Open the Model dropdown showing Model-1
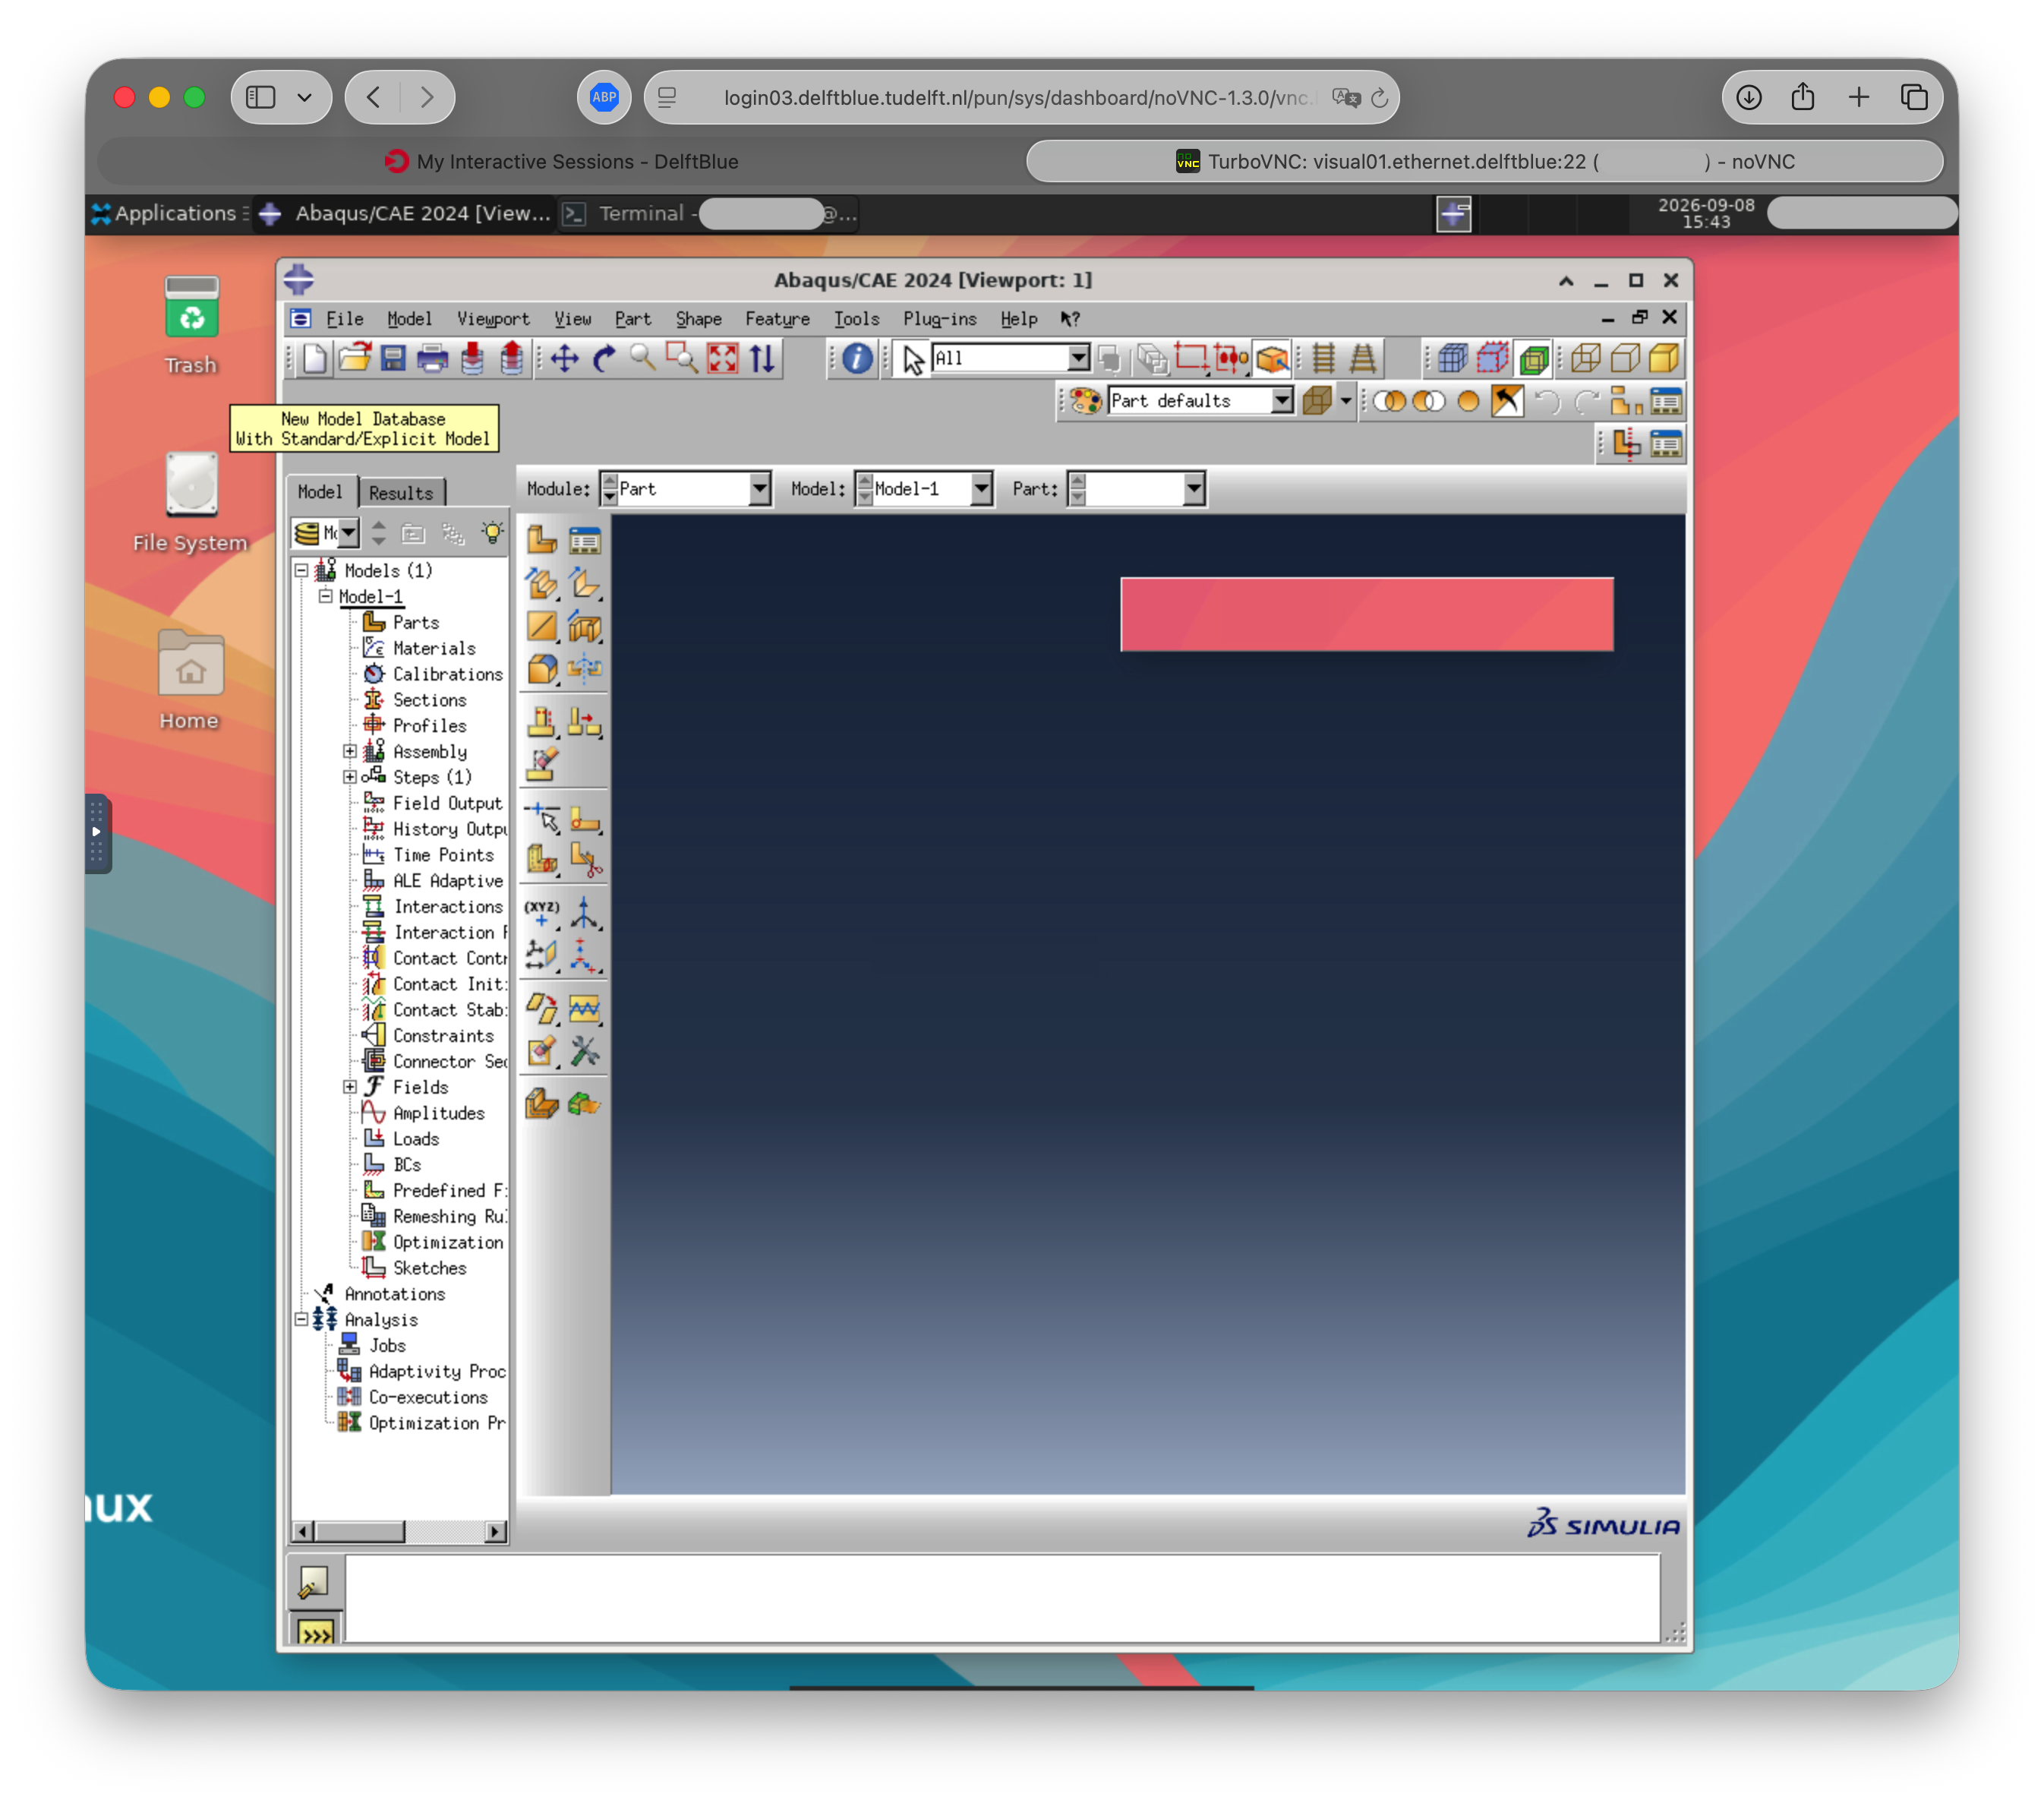 pyautogui.click(x=925, y=489)
